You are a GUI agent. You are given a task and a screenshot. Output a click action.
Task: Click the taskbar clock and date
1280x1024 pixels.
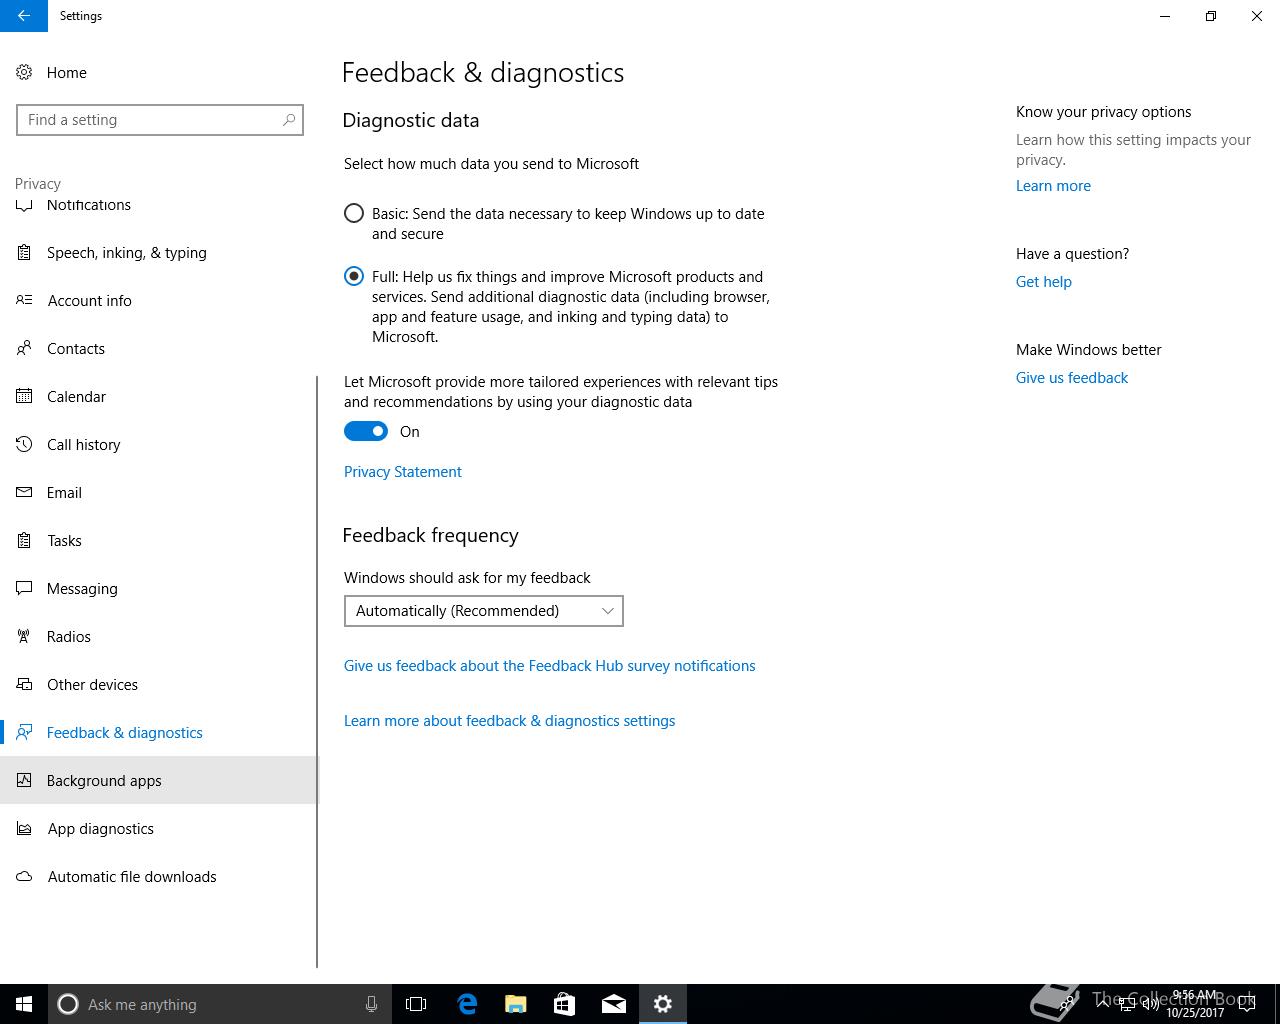(1194, 1004)
